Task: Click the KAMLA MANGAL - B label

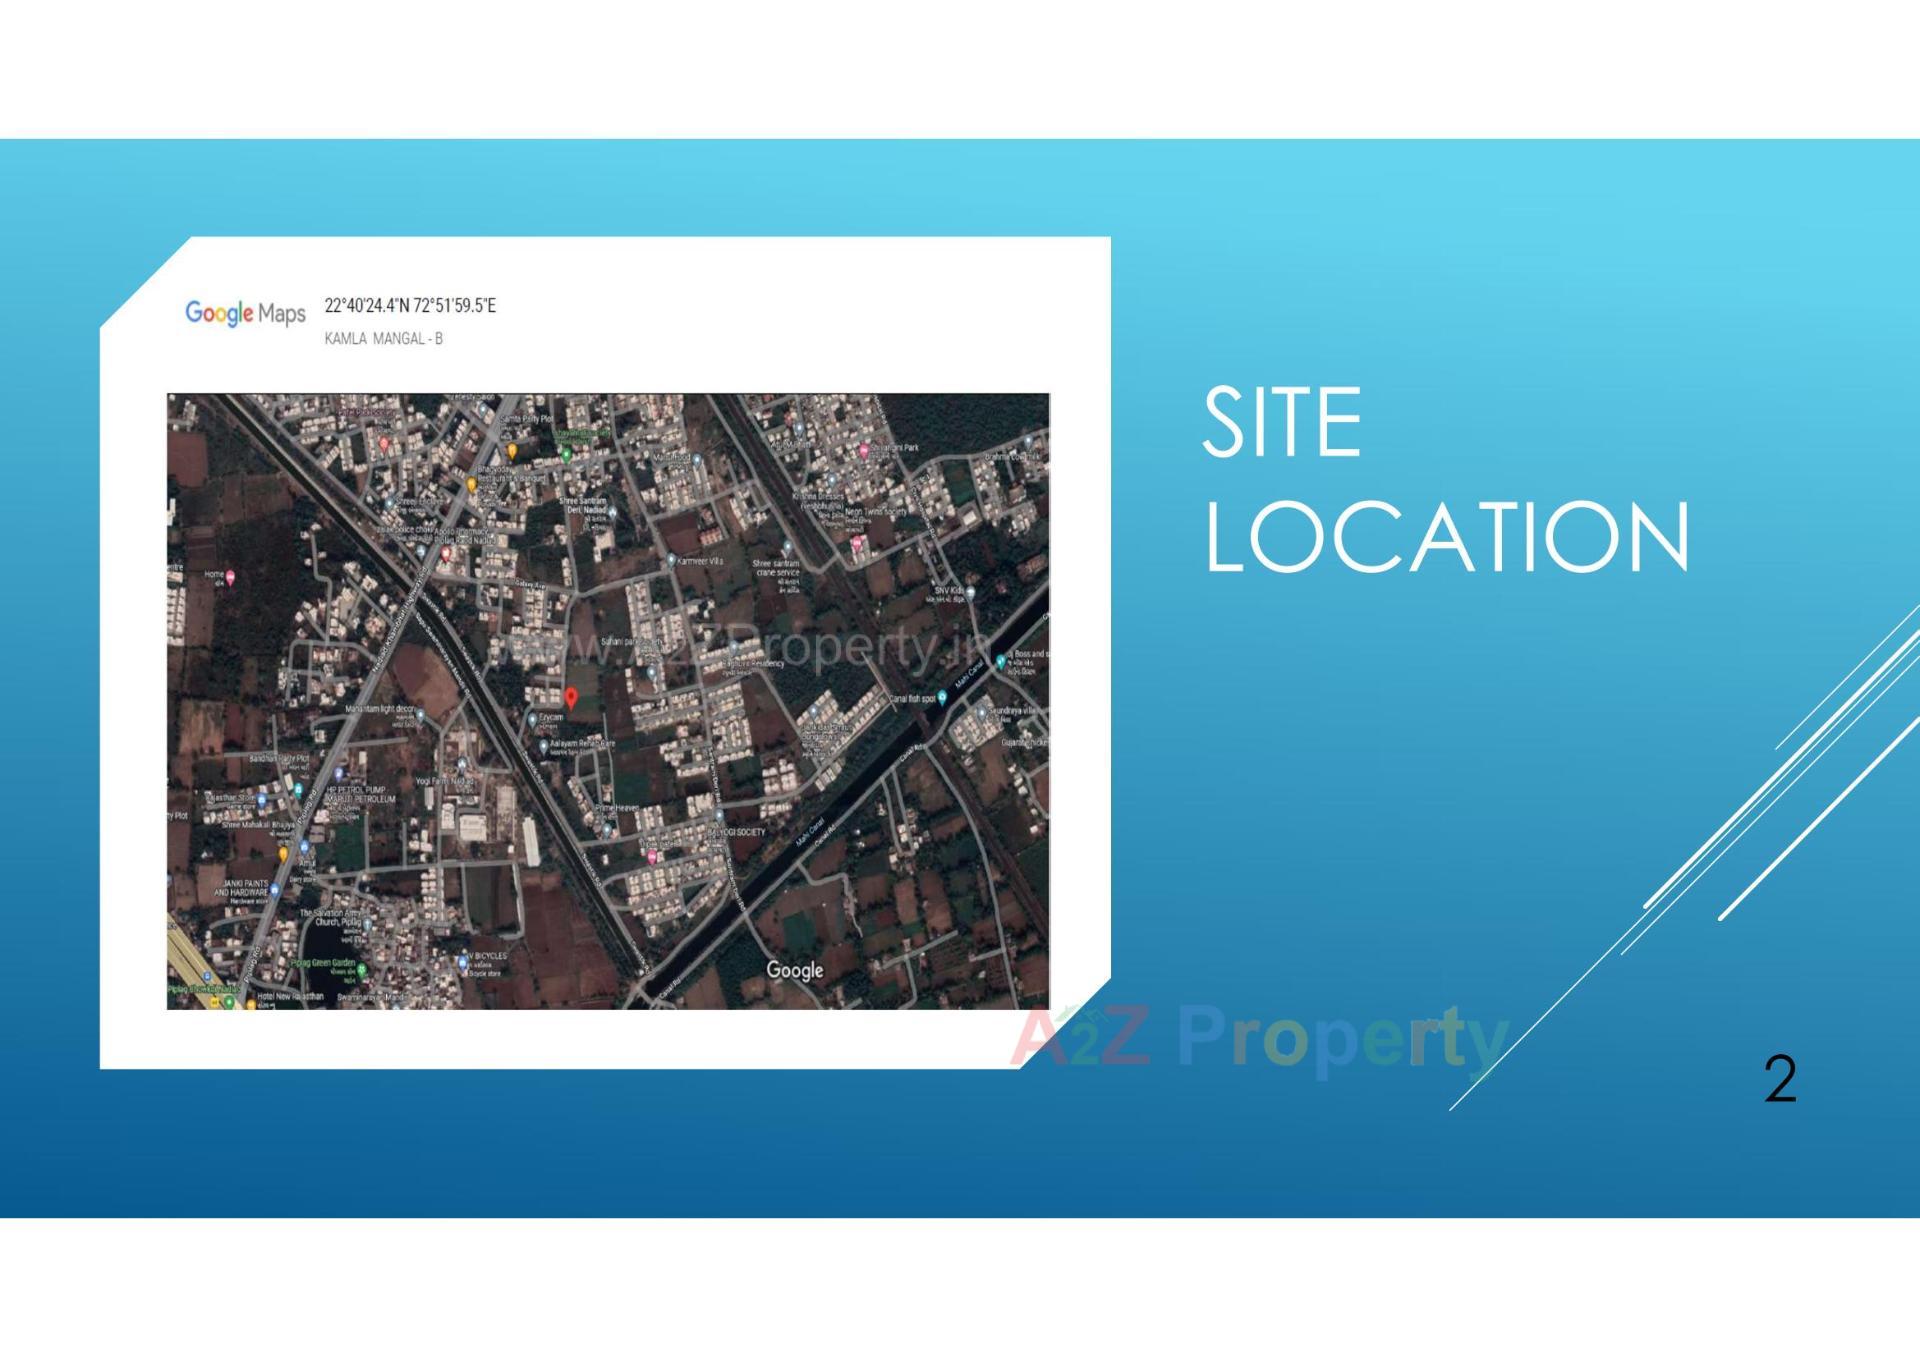Action: [x=383, y=339]
